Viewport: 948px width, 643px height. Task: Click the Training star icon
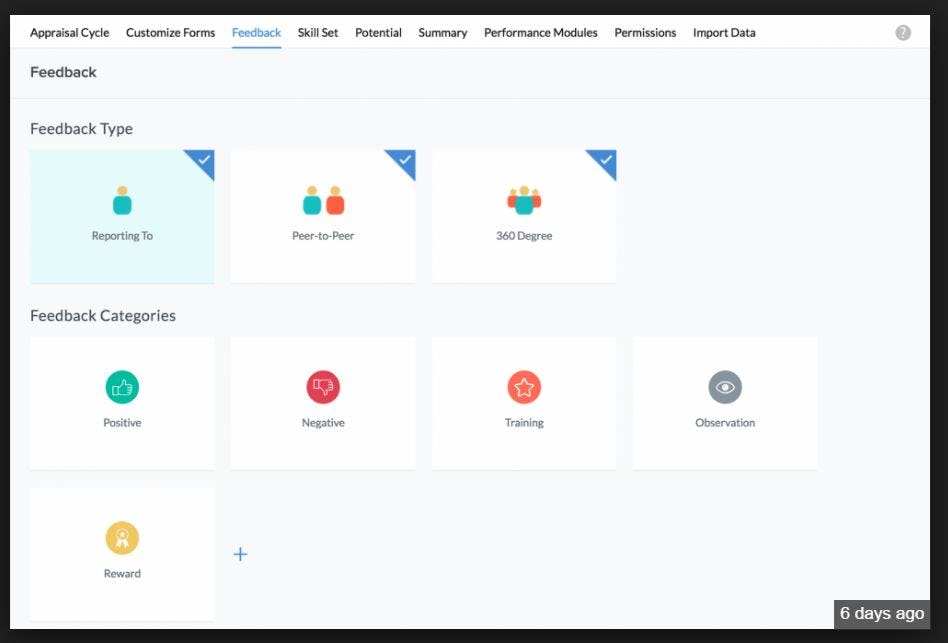pos(524,387)
